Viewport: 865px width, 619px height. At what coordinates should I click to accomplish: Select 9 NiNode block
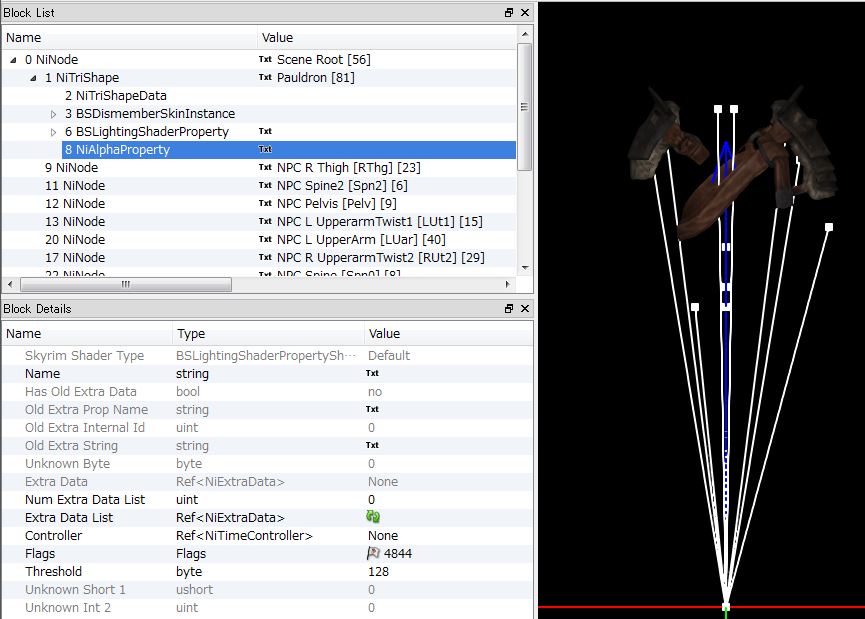coord(71,168)
